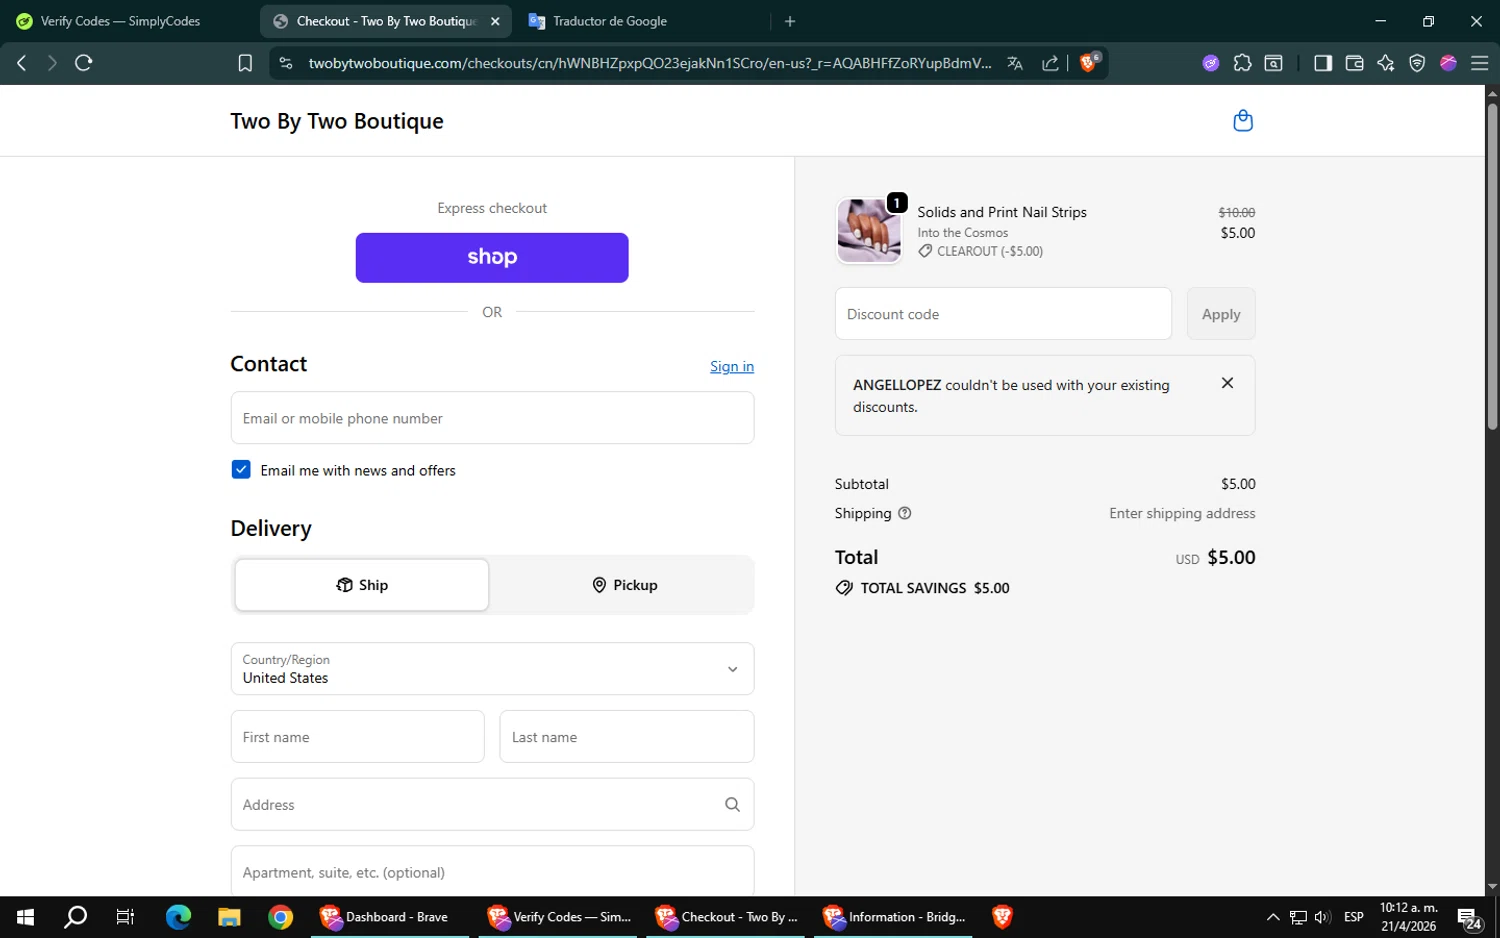Reload the checkout page
This screenshot has height=938, width=1500.
(84, 63)
